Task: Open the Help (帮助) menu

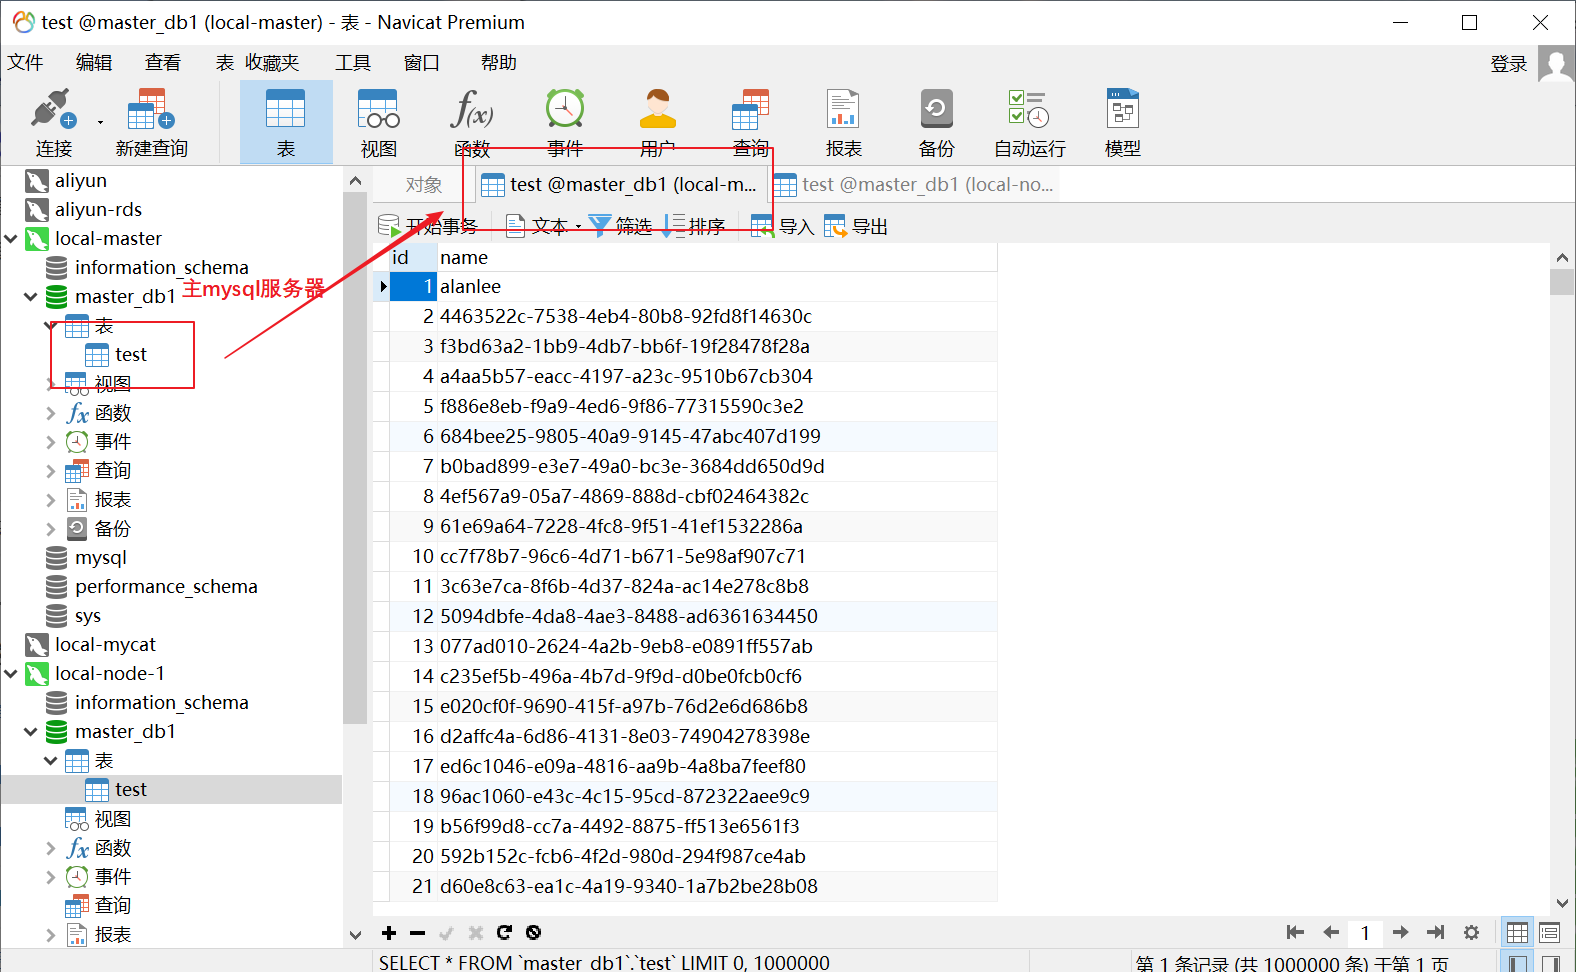Action: (x=499, y=63)
